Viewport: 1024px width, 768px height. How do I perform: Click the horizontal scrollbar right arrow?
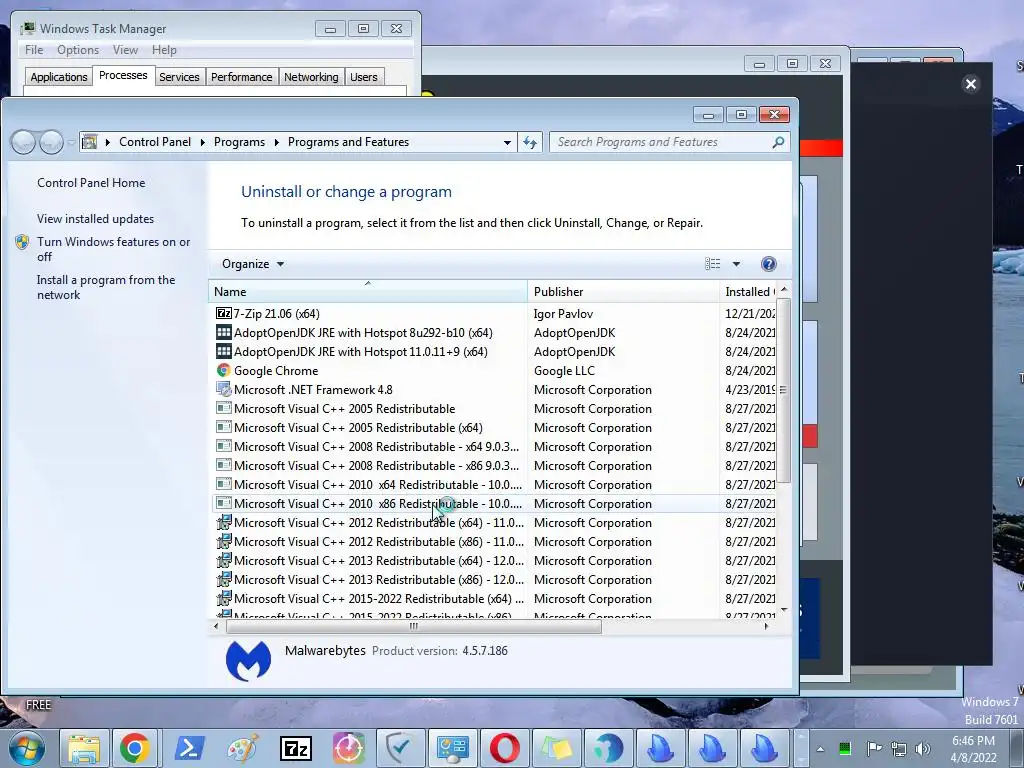pyautogui.click(x=766, y=626)
